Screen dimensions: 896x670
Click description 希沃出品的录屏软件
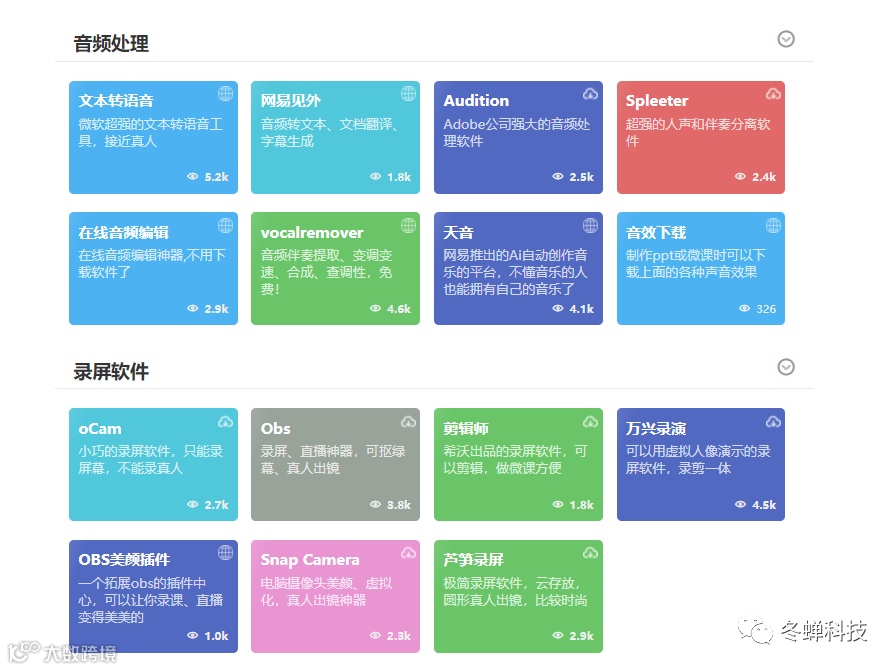click(x=515, y=460)
